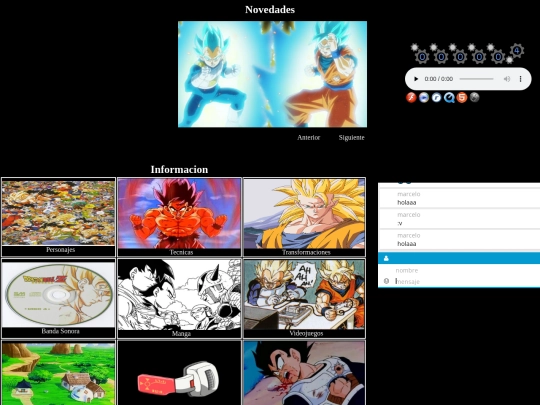This screenshot has height=405, width=540.
Task: Click the Tecnicas link text
Action: point(181,252)
